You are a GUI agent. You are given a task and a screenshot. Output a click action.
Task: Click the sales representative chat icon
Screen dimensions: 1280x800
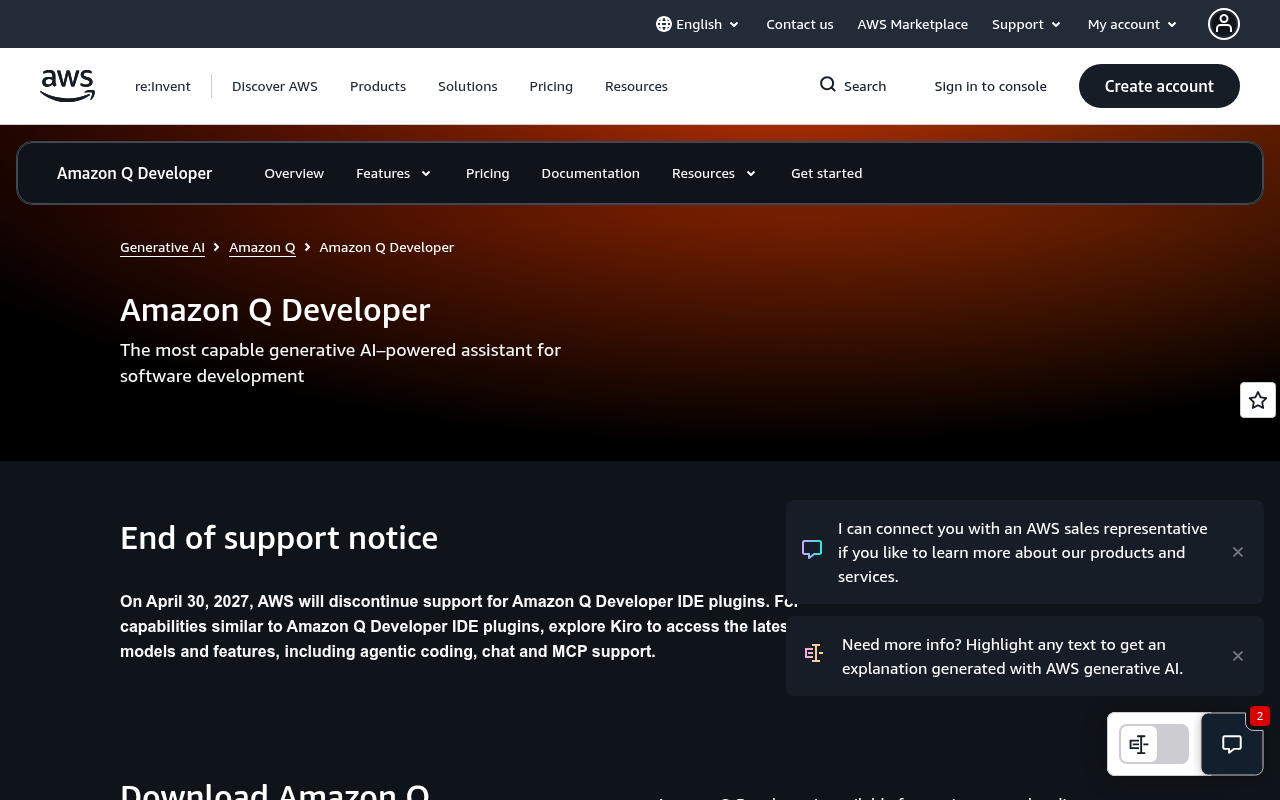coord(812,549)
